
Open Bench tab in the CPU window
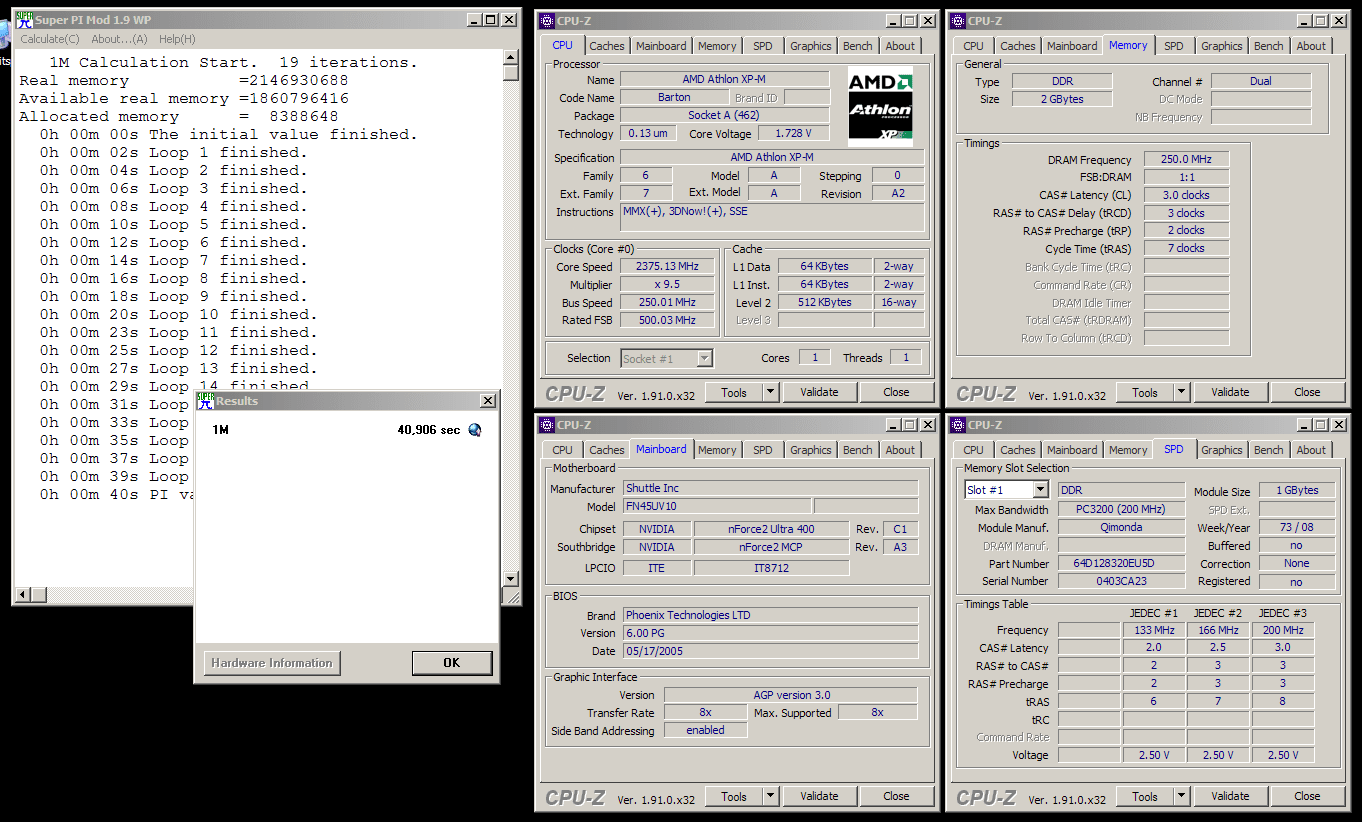858,46
